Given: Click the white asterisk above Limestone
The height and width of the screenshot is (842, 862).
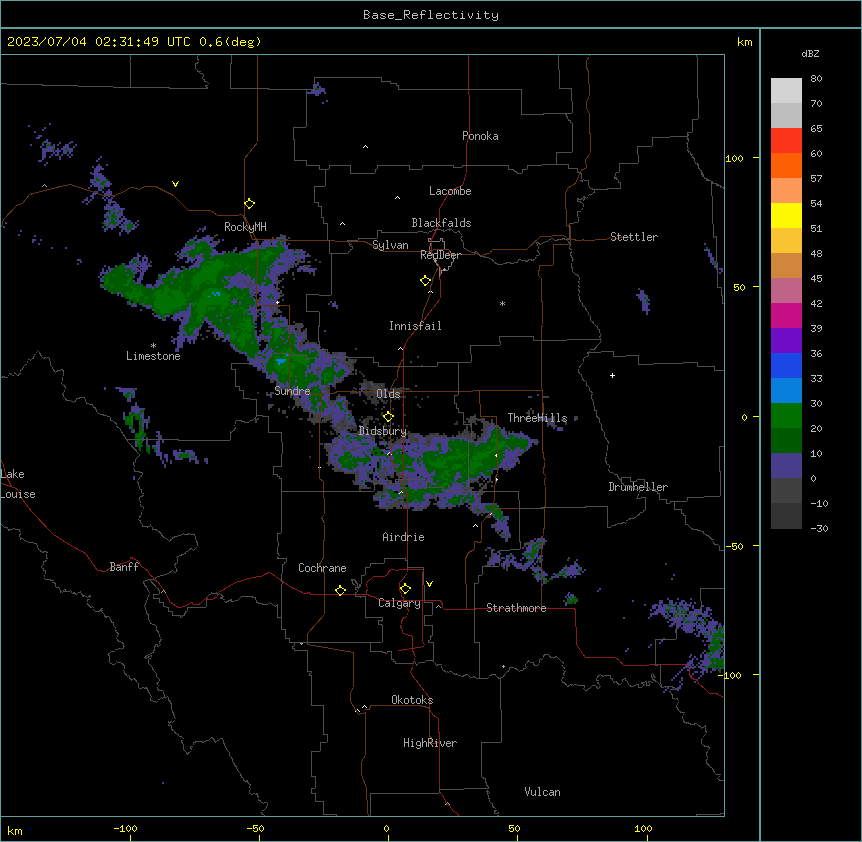Looking at the screenshot, I should (x=153, y=346).
